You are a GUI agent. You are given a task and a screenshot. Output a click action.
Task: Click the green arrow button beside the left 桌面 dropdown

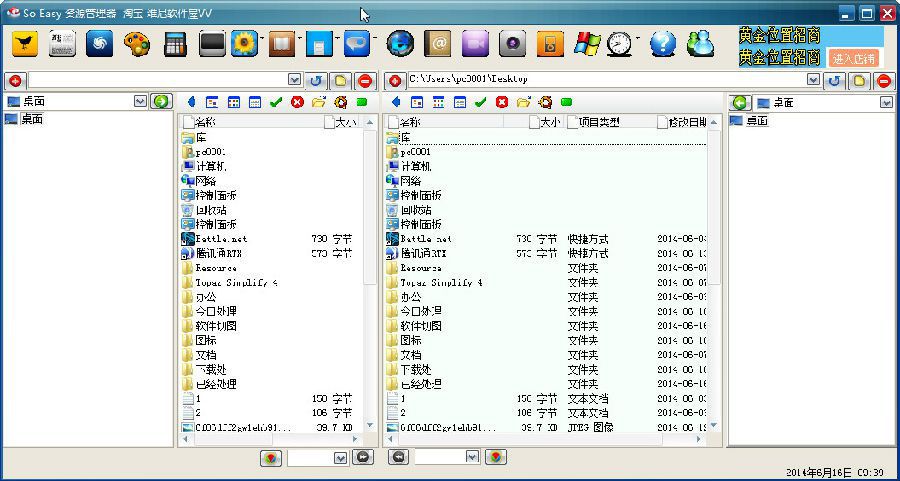tap(161, 102)
